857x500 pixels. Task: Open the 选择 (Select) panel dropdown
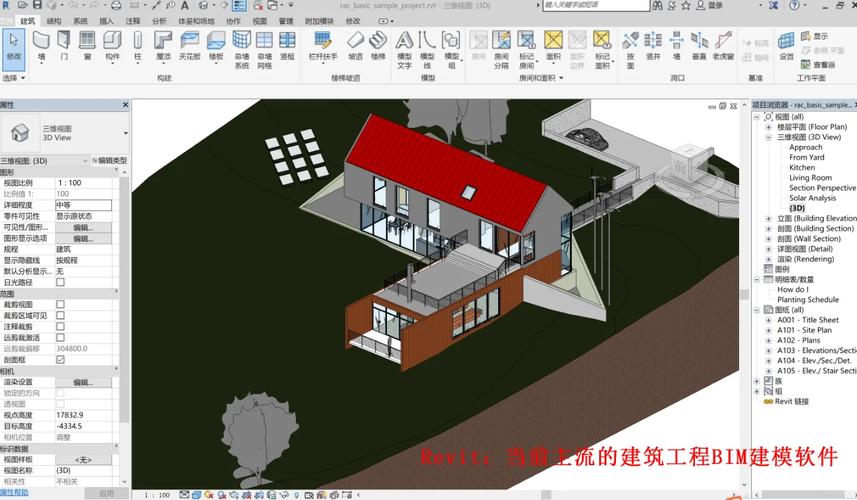[14, 78]
